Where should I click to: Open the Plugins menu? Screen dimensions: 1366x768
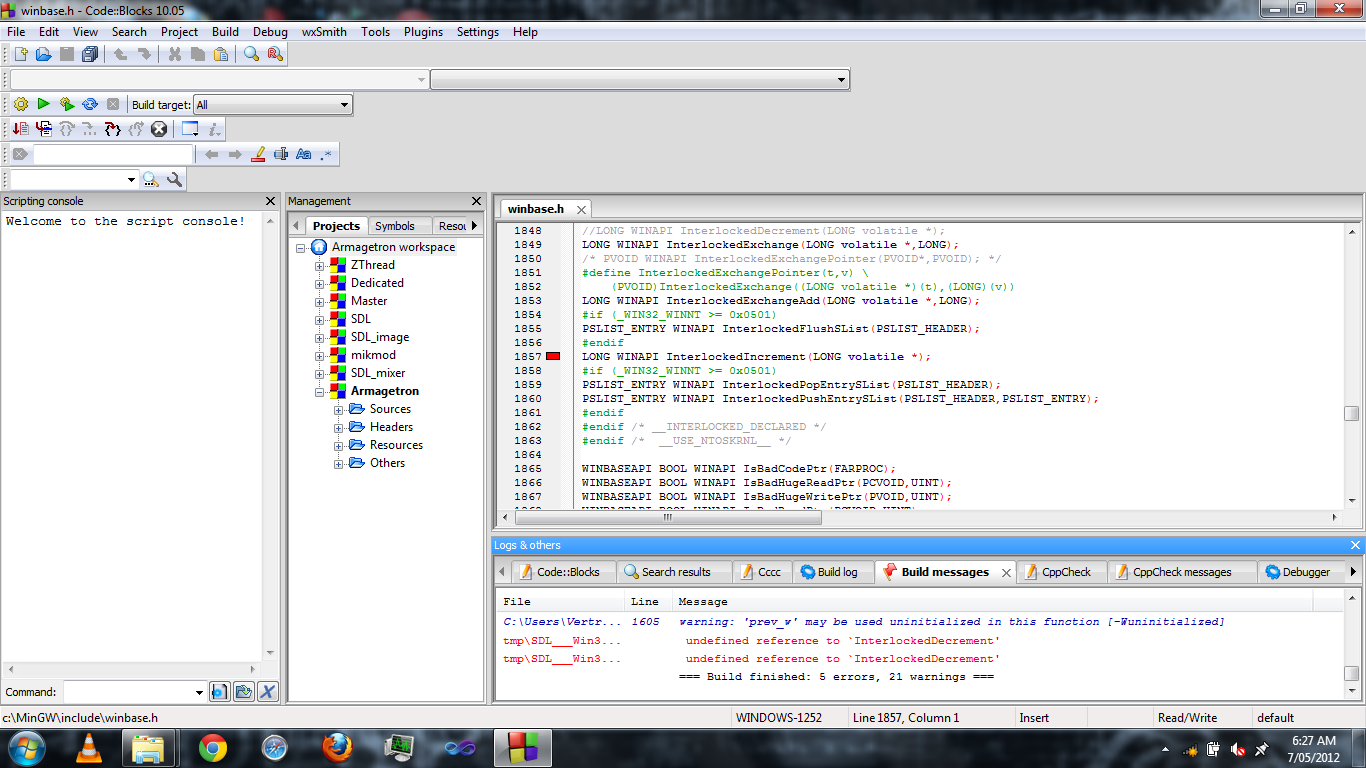(x=423, y=31)
